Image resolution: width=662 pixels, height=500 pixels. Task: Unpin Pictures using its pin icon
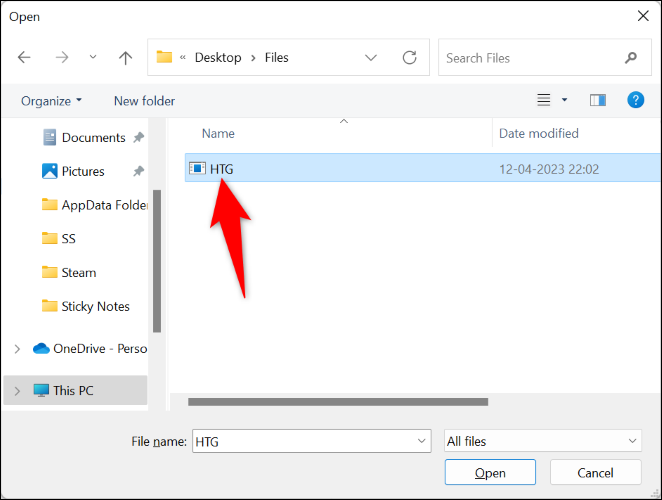[x=138, y=171]
